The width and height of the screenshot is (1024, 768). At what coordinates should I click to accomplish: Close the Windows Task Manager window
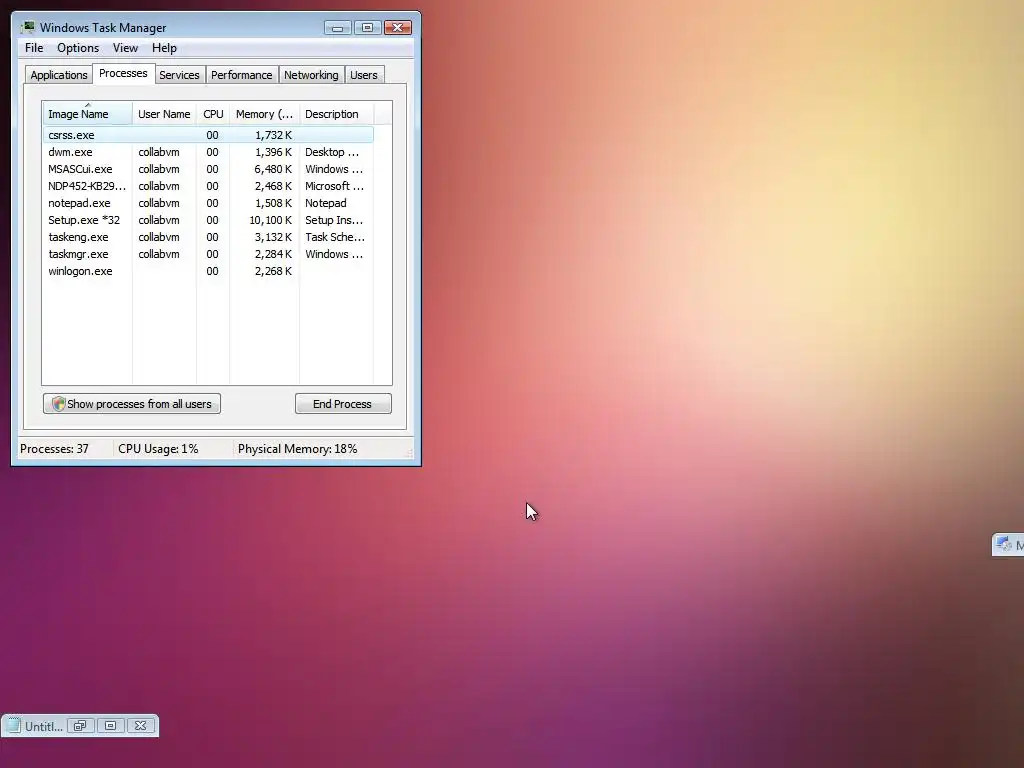tap(398, 27)
